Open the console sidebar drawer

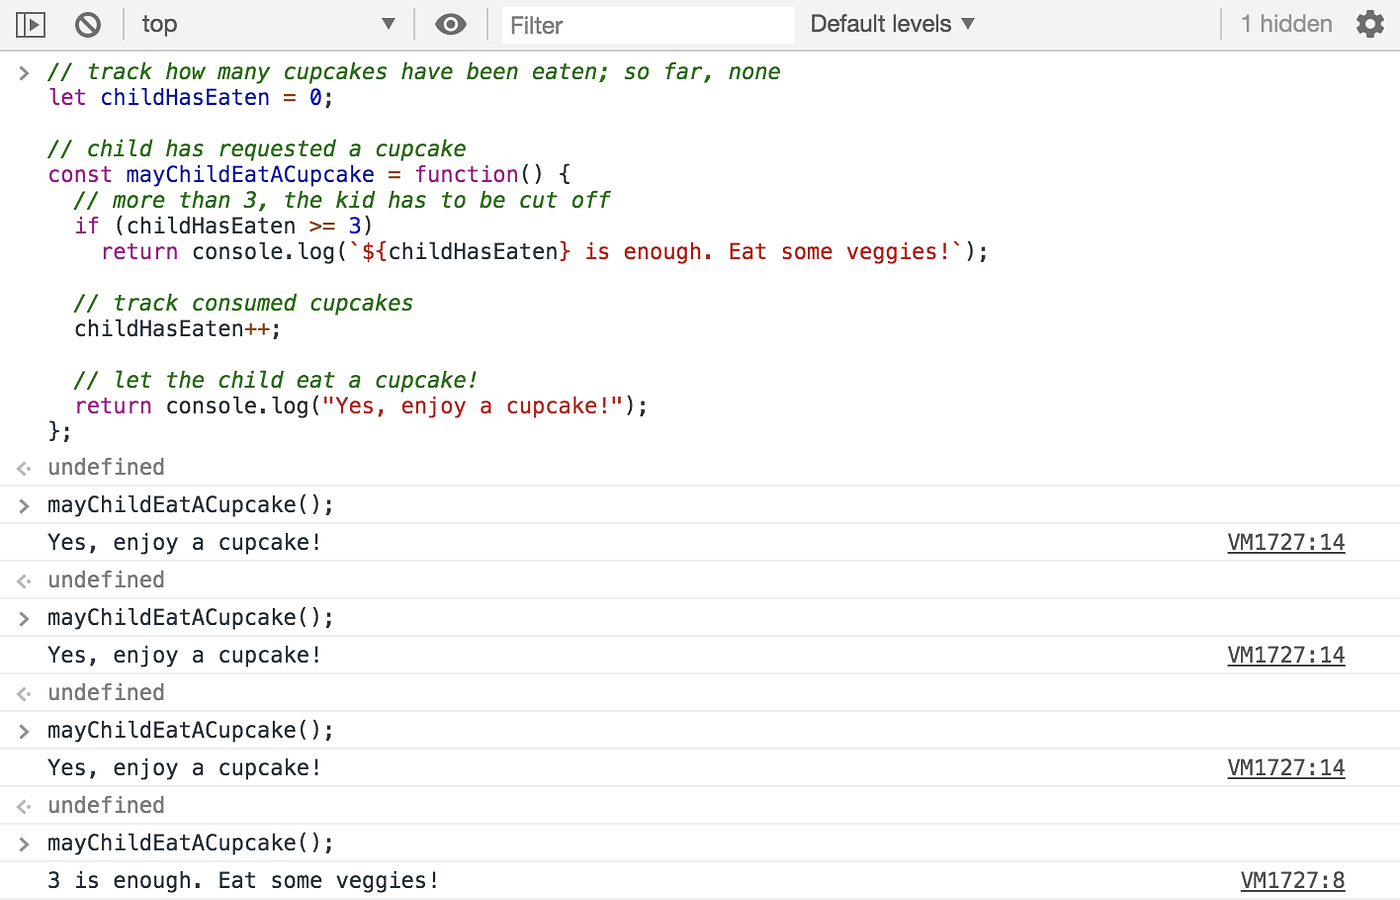click(x=30, y=23)
